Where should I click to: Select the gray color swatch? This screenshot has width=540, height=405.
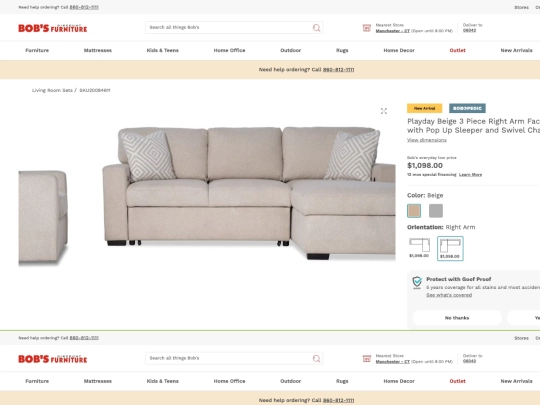click(x=436, y=211)
